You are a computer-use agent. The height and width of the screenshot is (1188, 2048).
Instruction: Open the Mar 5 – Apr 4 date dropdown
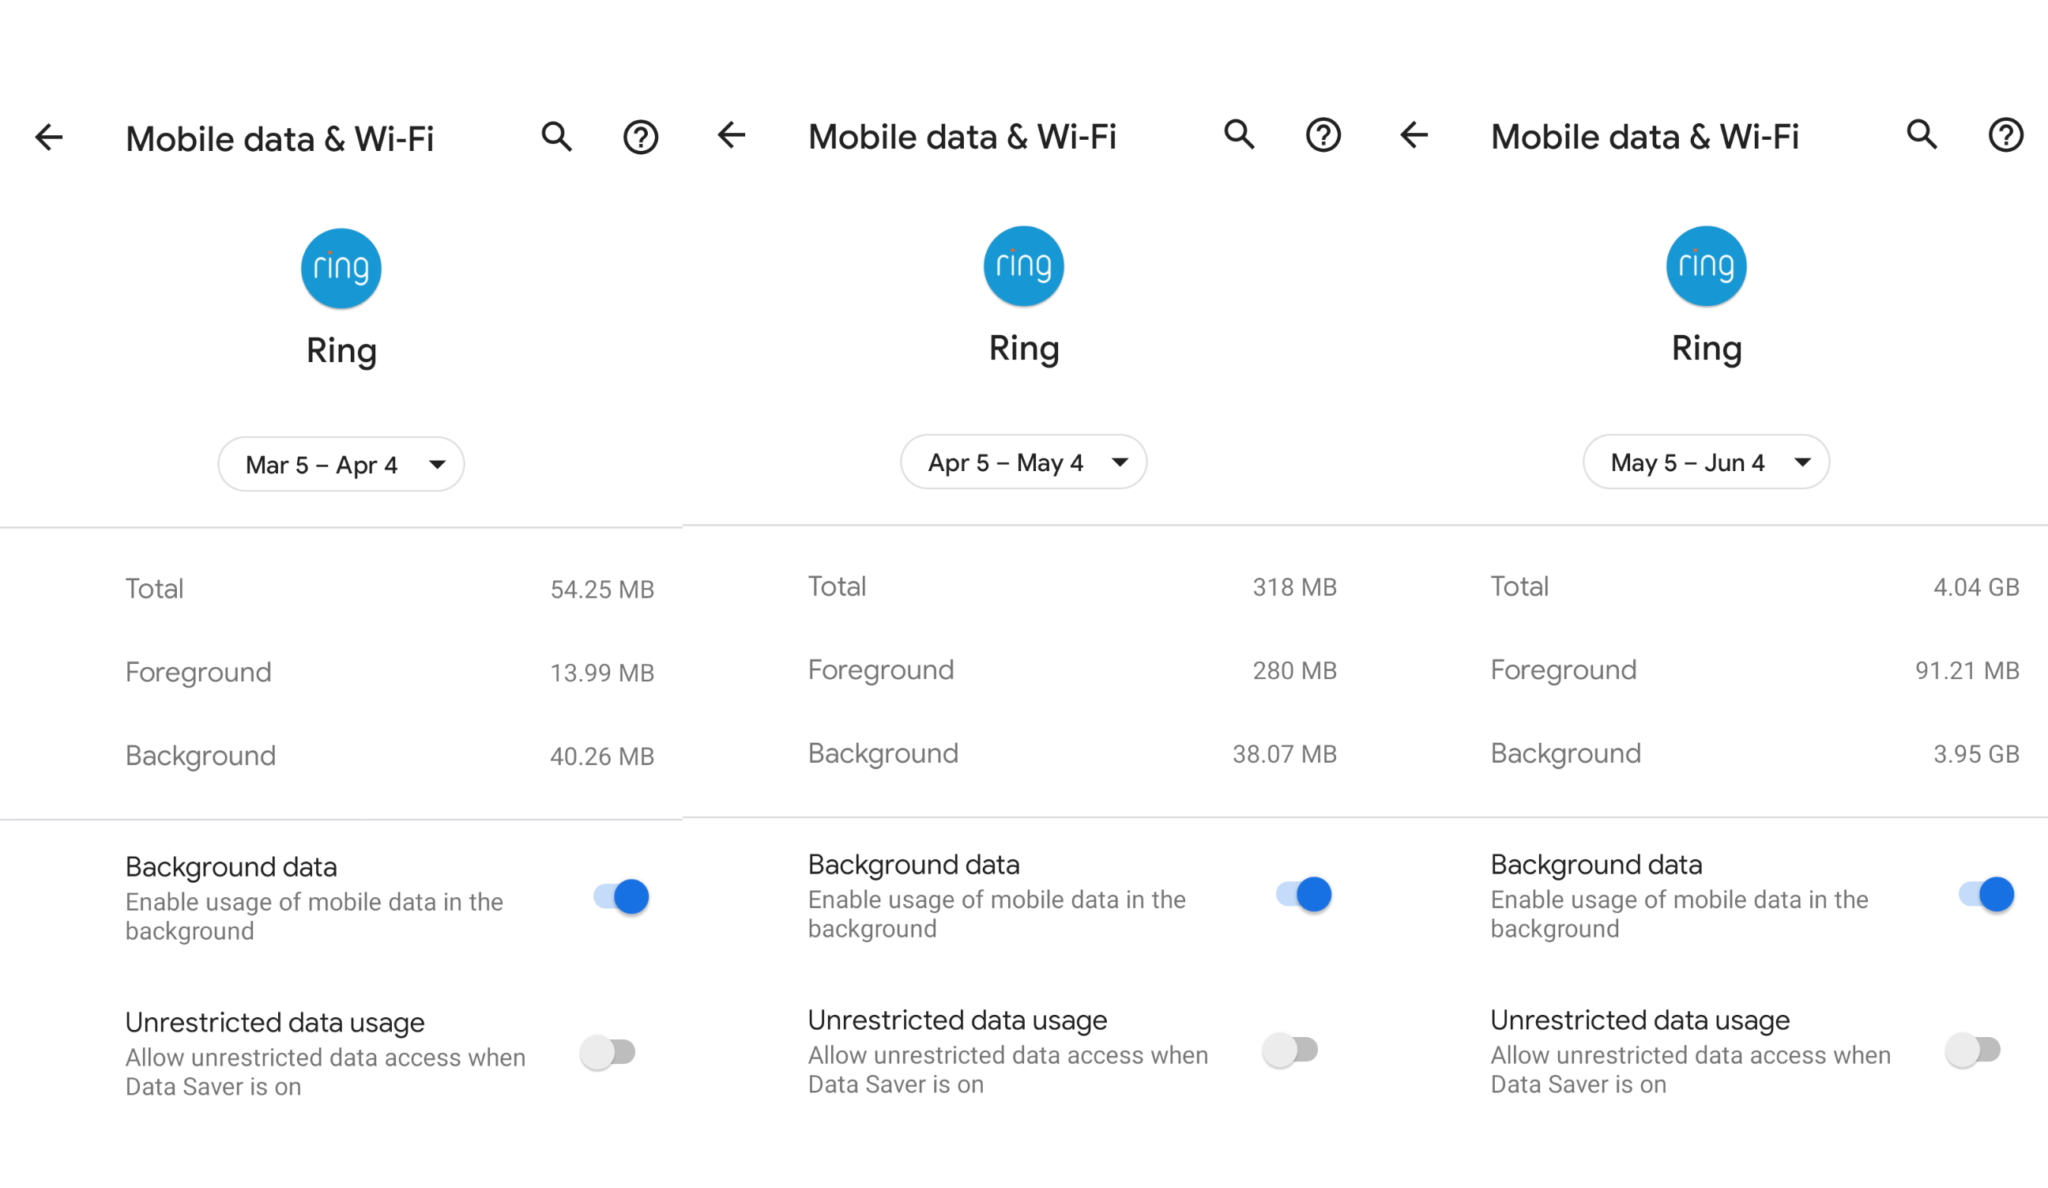click(341, 464)
